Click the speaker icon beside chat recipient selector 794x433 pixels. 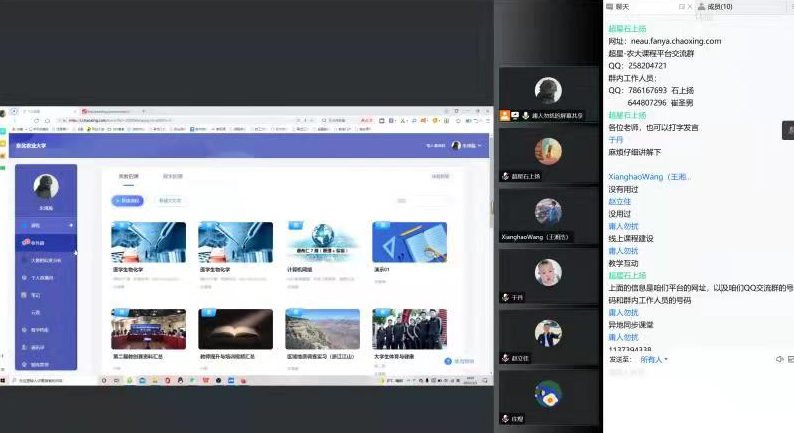click(x=779, y=359)
